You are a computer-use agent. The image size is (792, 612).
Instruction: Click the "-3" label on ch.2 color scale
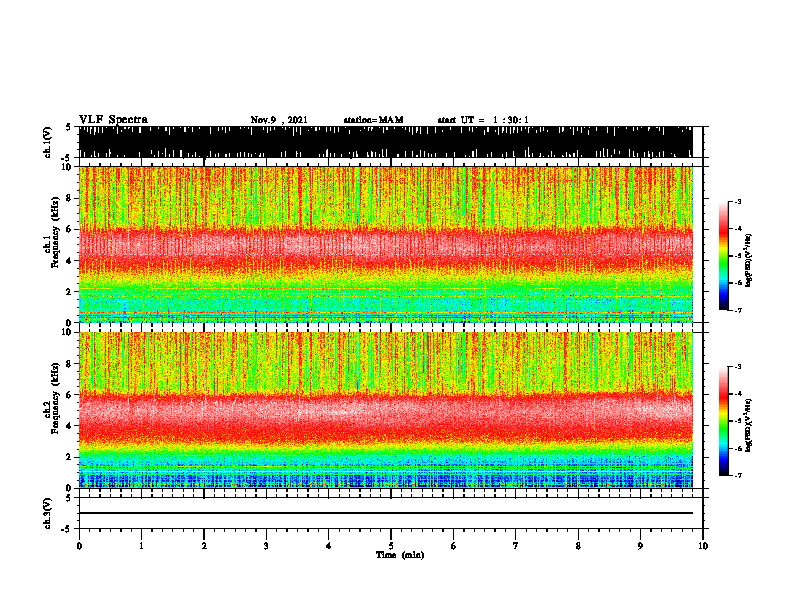pos(737,367)
